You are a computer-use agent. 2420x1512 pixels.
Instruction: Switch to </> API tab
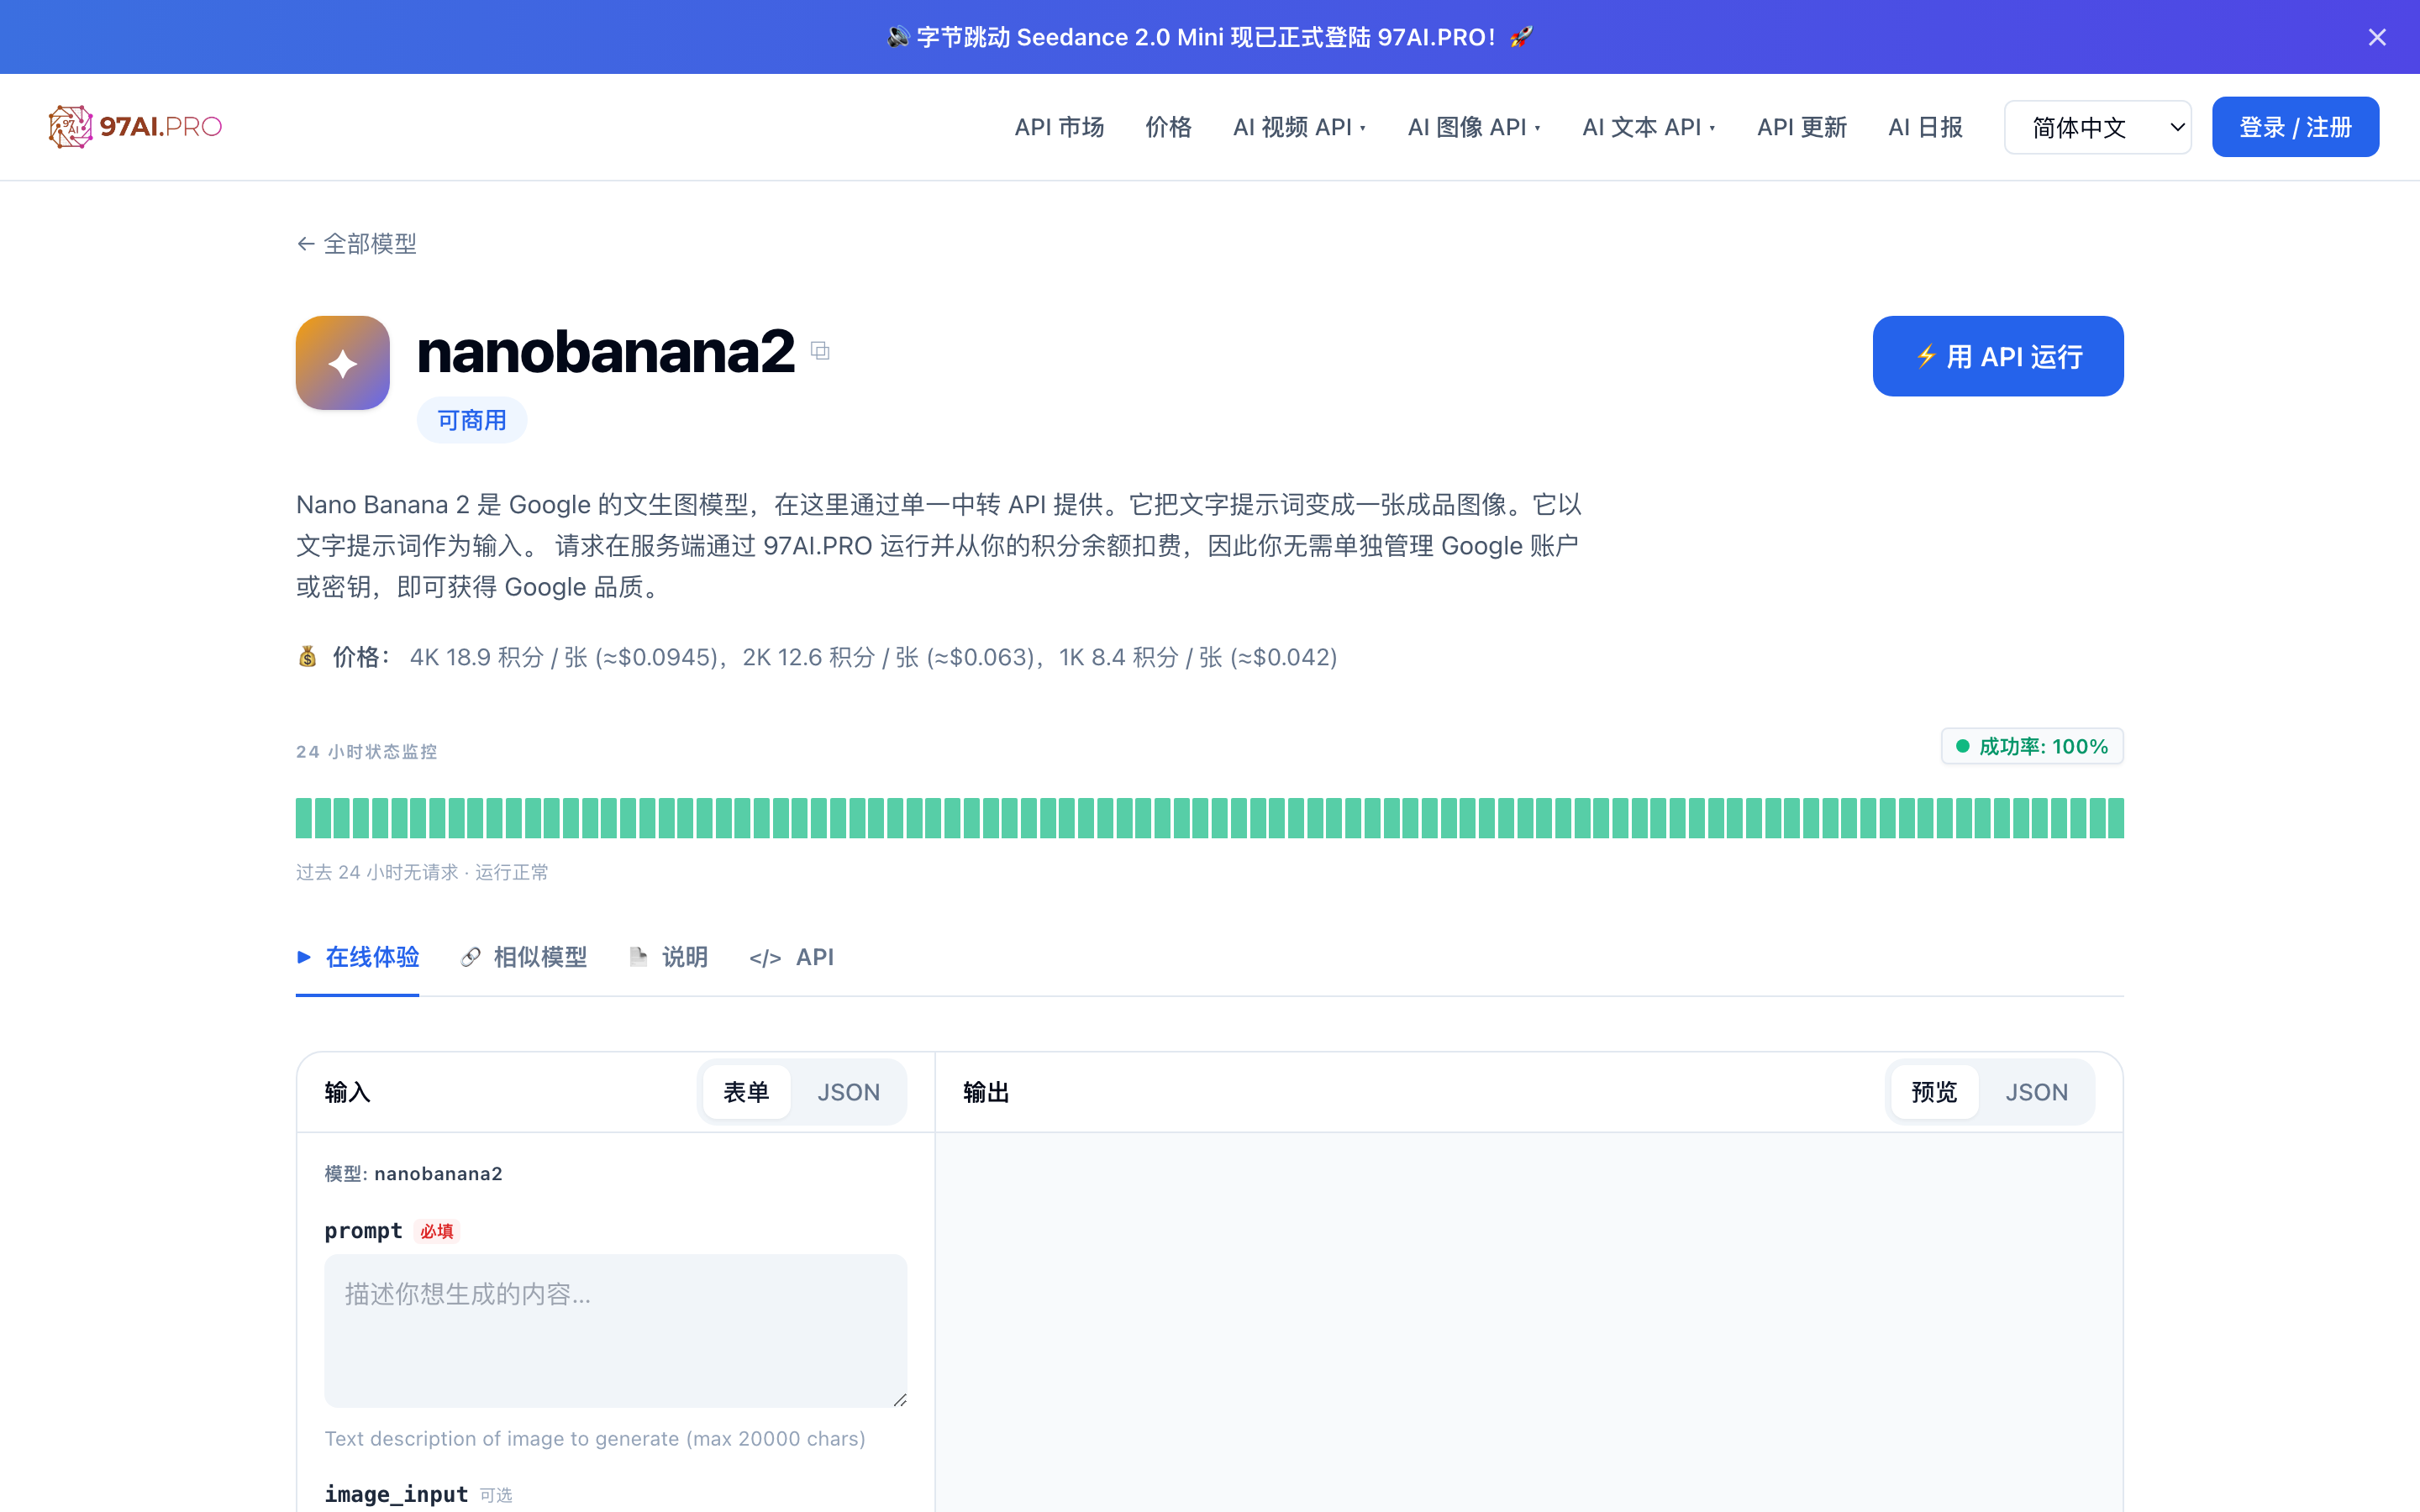click(x=791, y=957)
